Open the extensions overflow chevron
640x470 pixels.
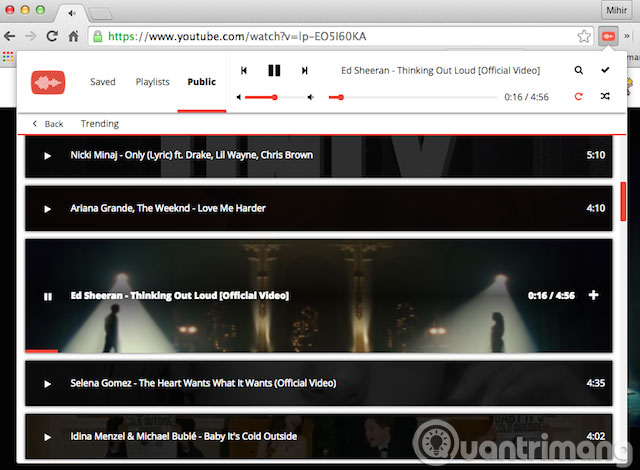[x=627, y=36]
